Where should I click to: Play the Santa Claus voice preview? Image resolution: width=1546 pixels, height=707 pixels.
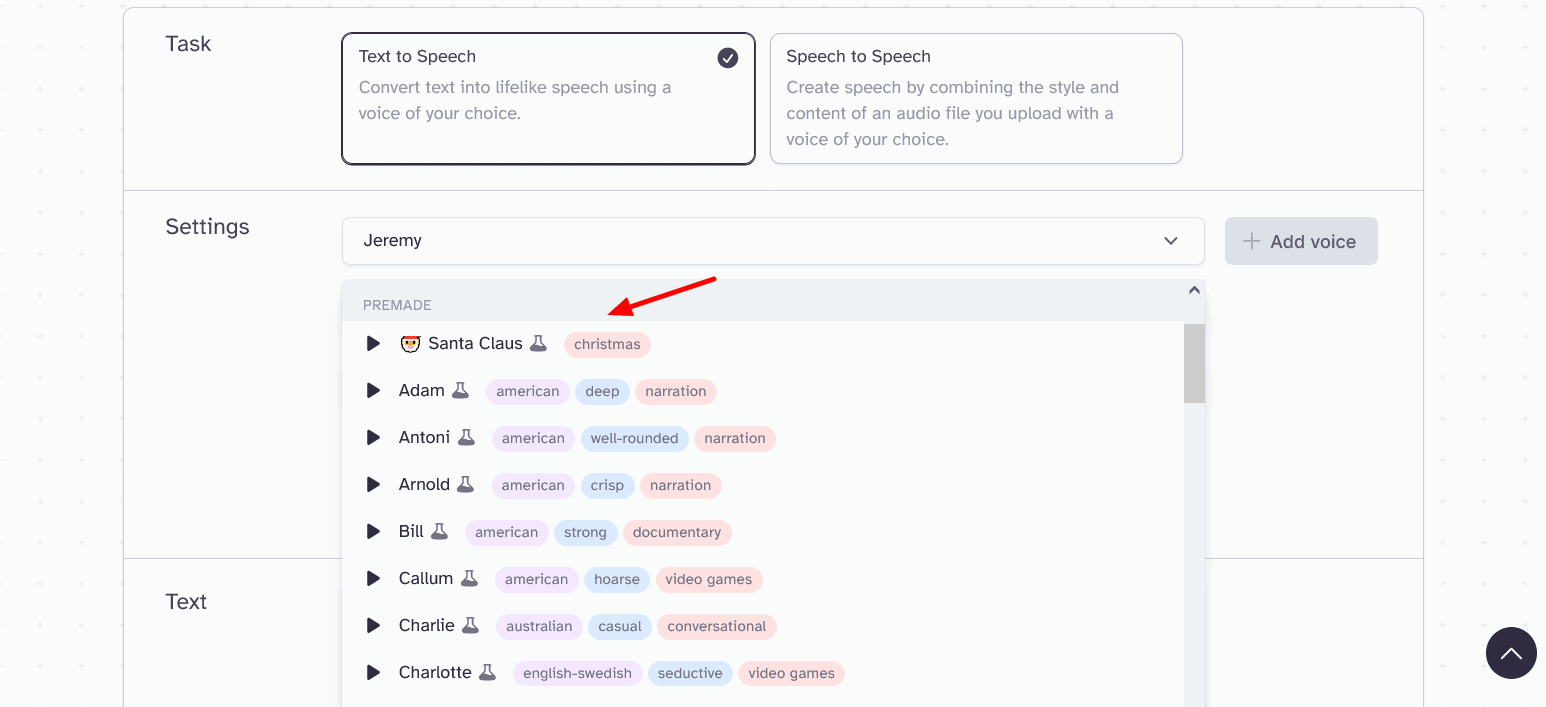pos(373,344)
